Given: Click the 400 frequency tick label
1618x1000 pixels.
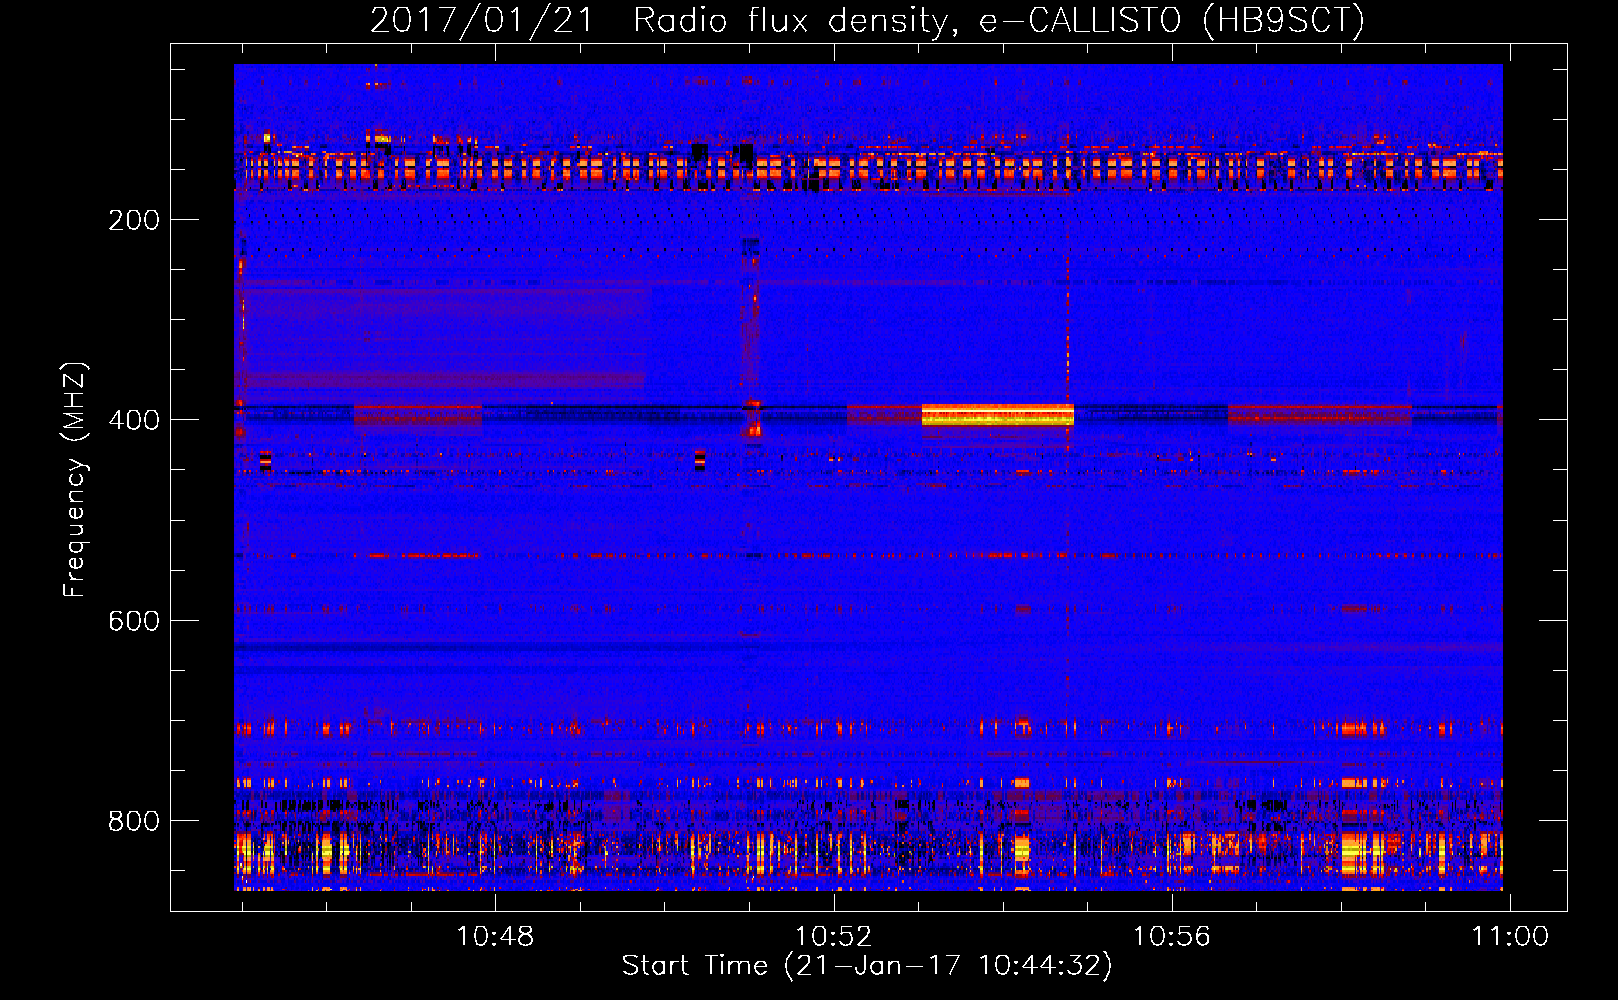Looking at the screenshot, I should coord(134,420).
